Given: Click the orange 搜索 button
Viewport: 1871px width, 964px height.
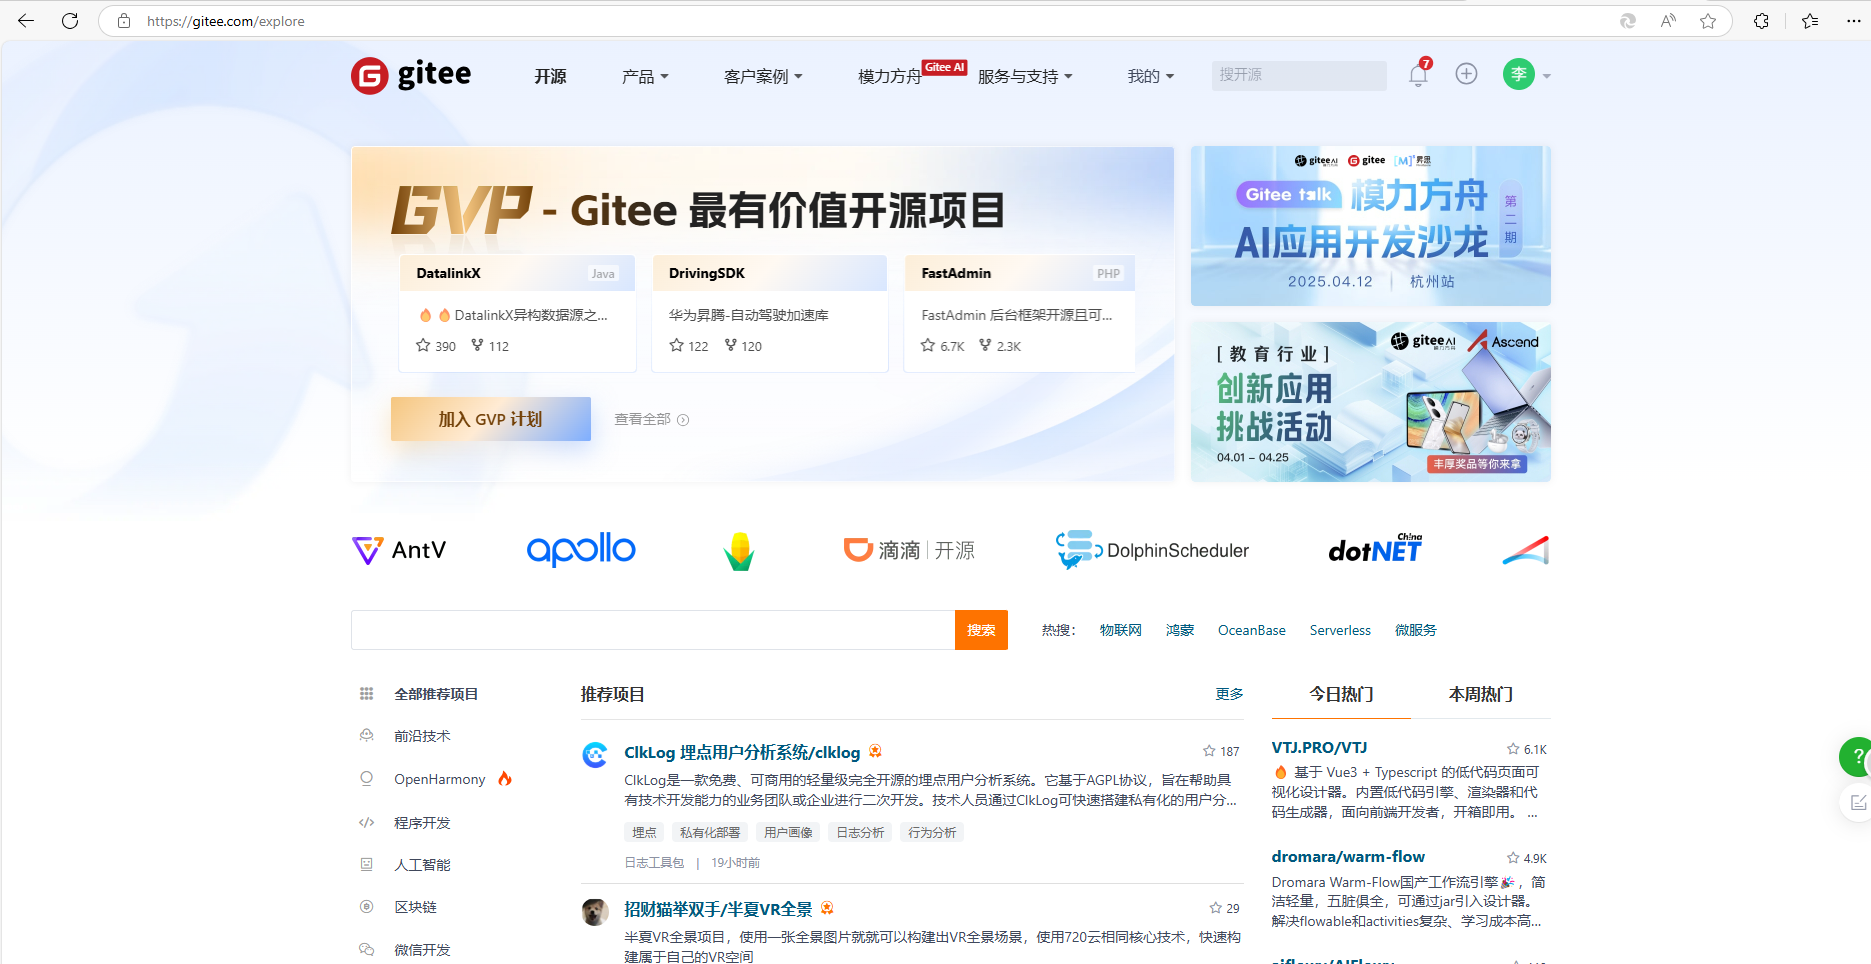Looking at the screenshot, I should [x=981, y=630].
